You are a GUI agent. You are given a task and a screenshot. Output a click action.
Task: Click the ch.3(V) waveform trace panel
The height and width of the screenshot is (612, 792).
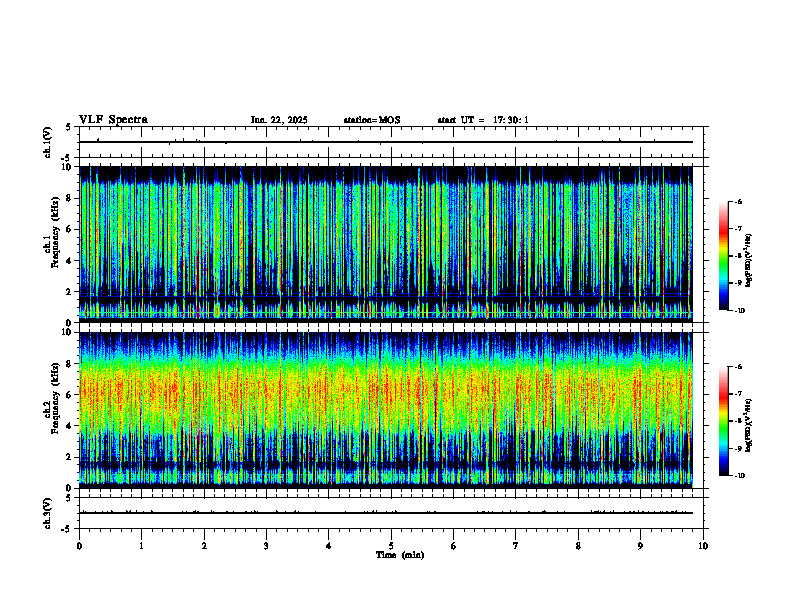pos(391,513)
